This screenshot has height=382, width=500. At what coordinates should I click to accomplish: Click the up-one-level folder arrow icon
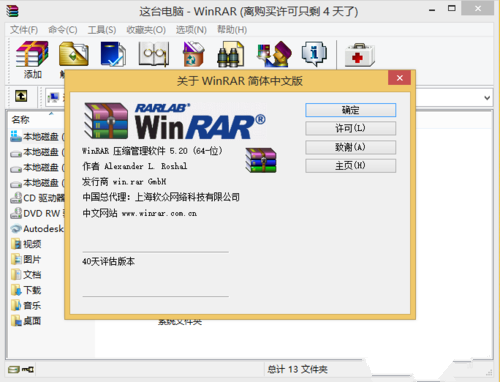21,97
